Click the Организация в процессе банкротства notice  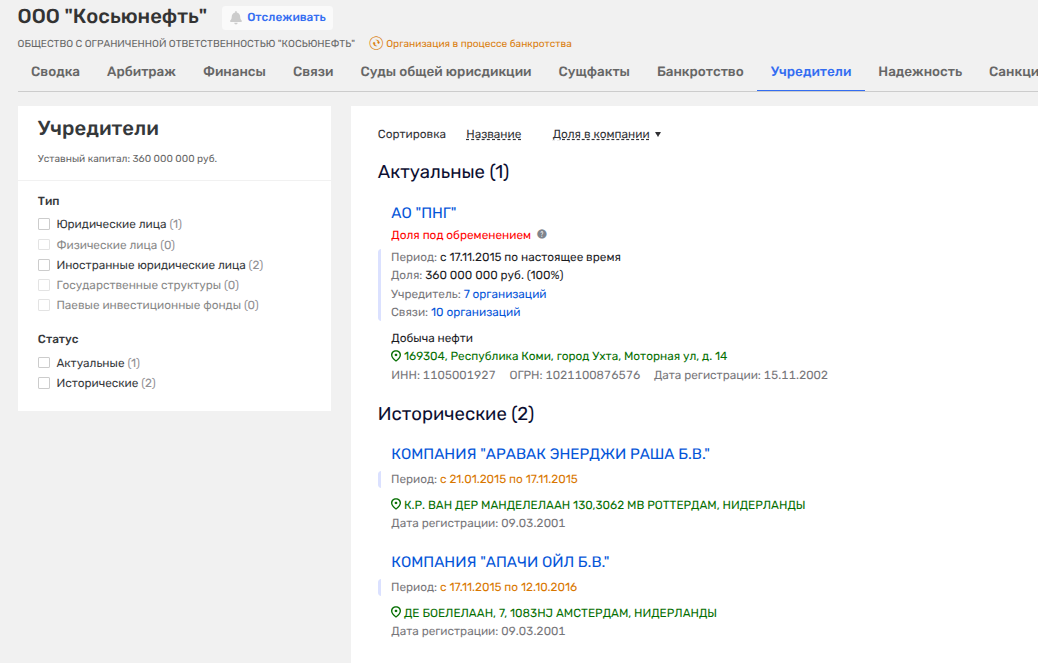tap(478, 44)
